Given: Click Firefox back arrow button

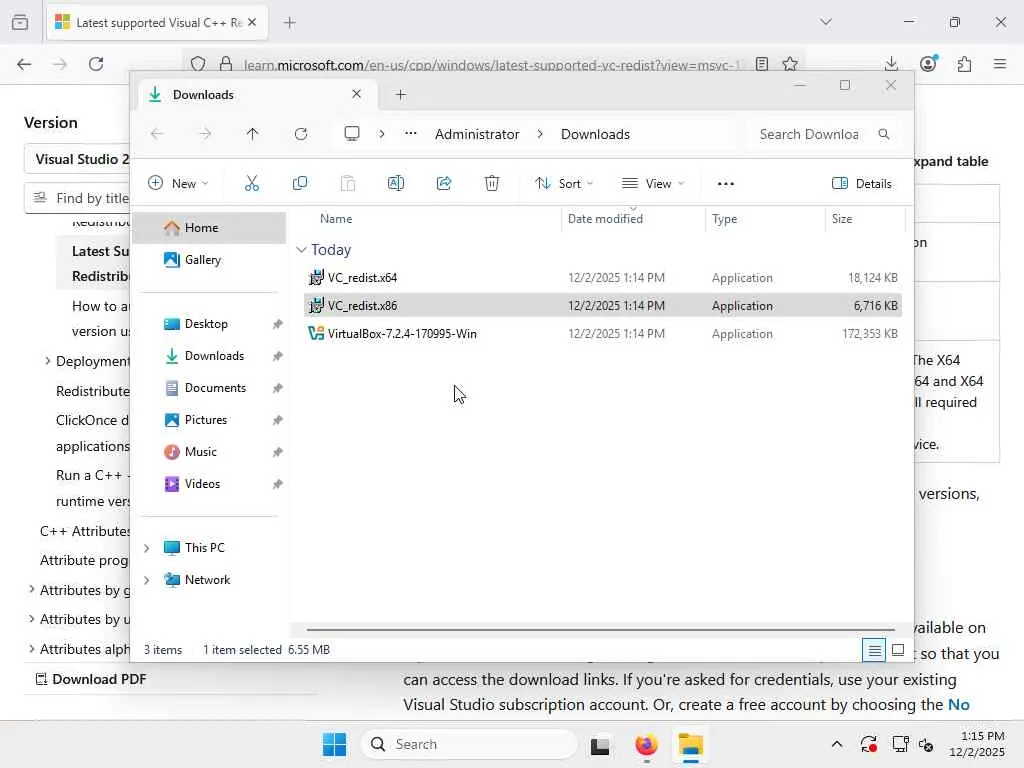Looking at the screenshot, I should (24, 64).
